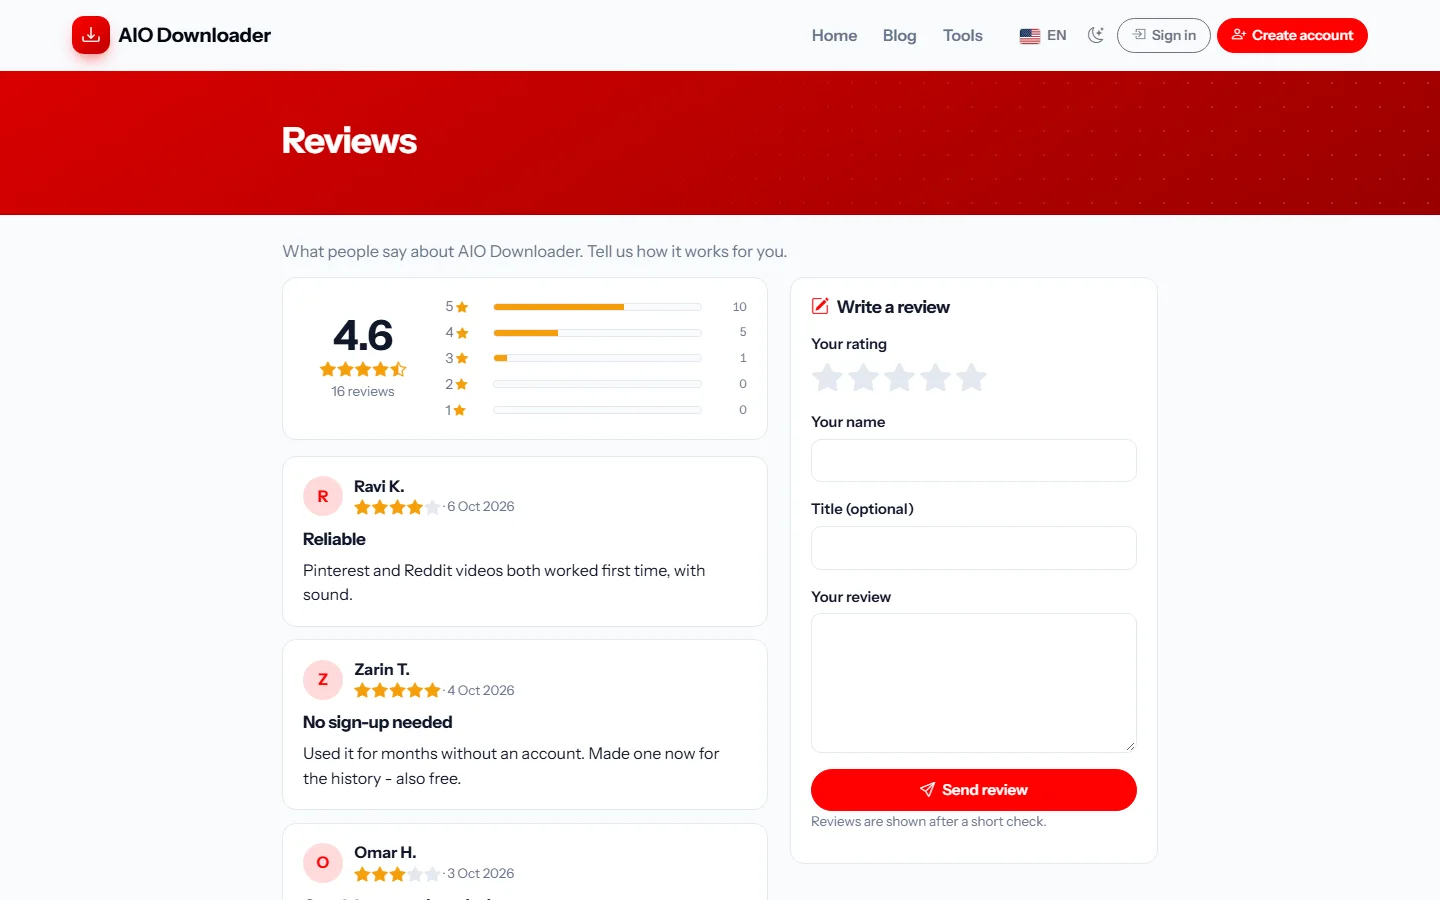
Task: Toggle dark mode with the moon icon
Action: click(1096, 35)
